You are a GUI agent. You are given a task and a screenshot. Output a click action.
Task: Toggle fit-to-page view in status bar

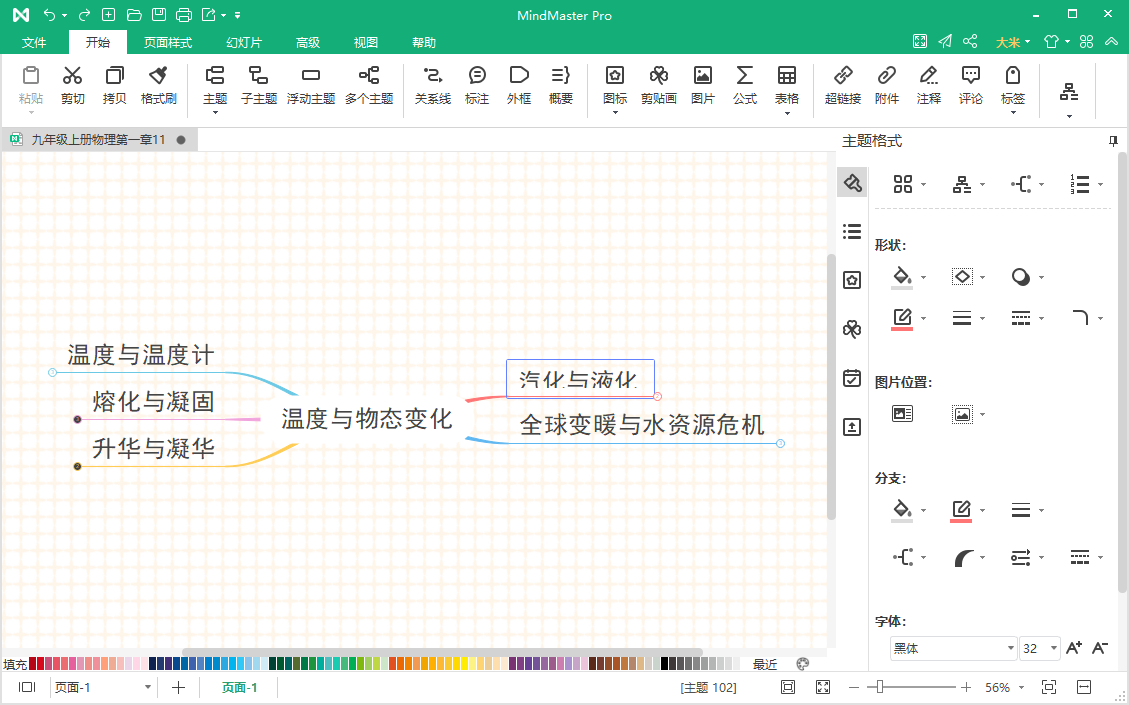[x=788, y=687]
